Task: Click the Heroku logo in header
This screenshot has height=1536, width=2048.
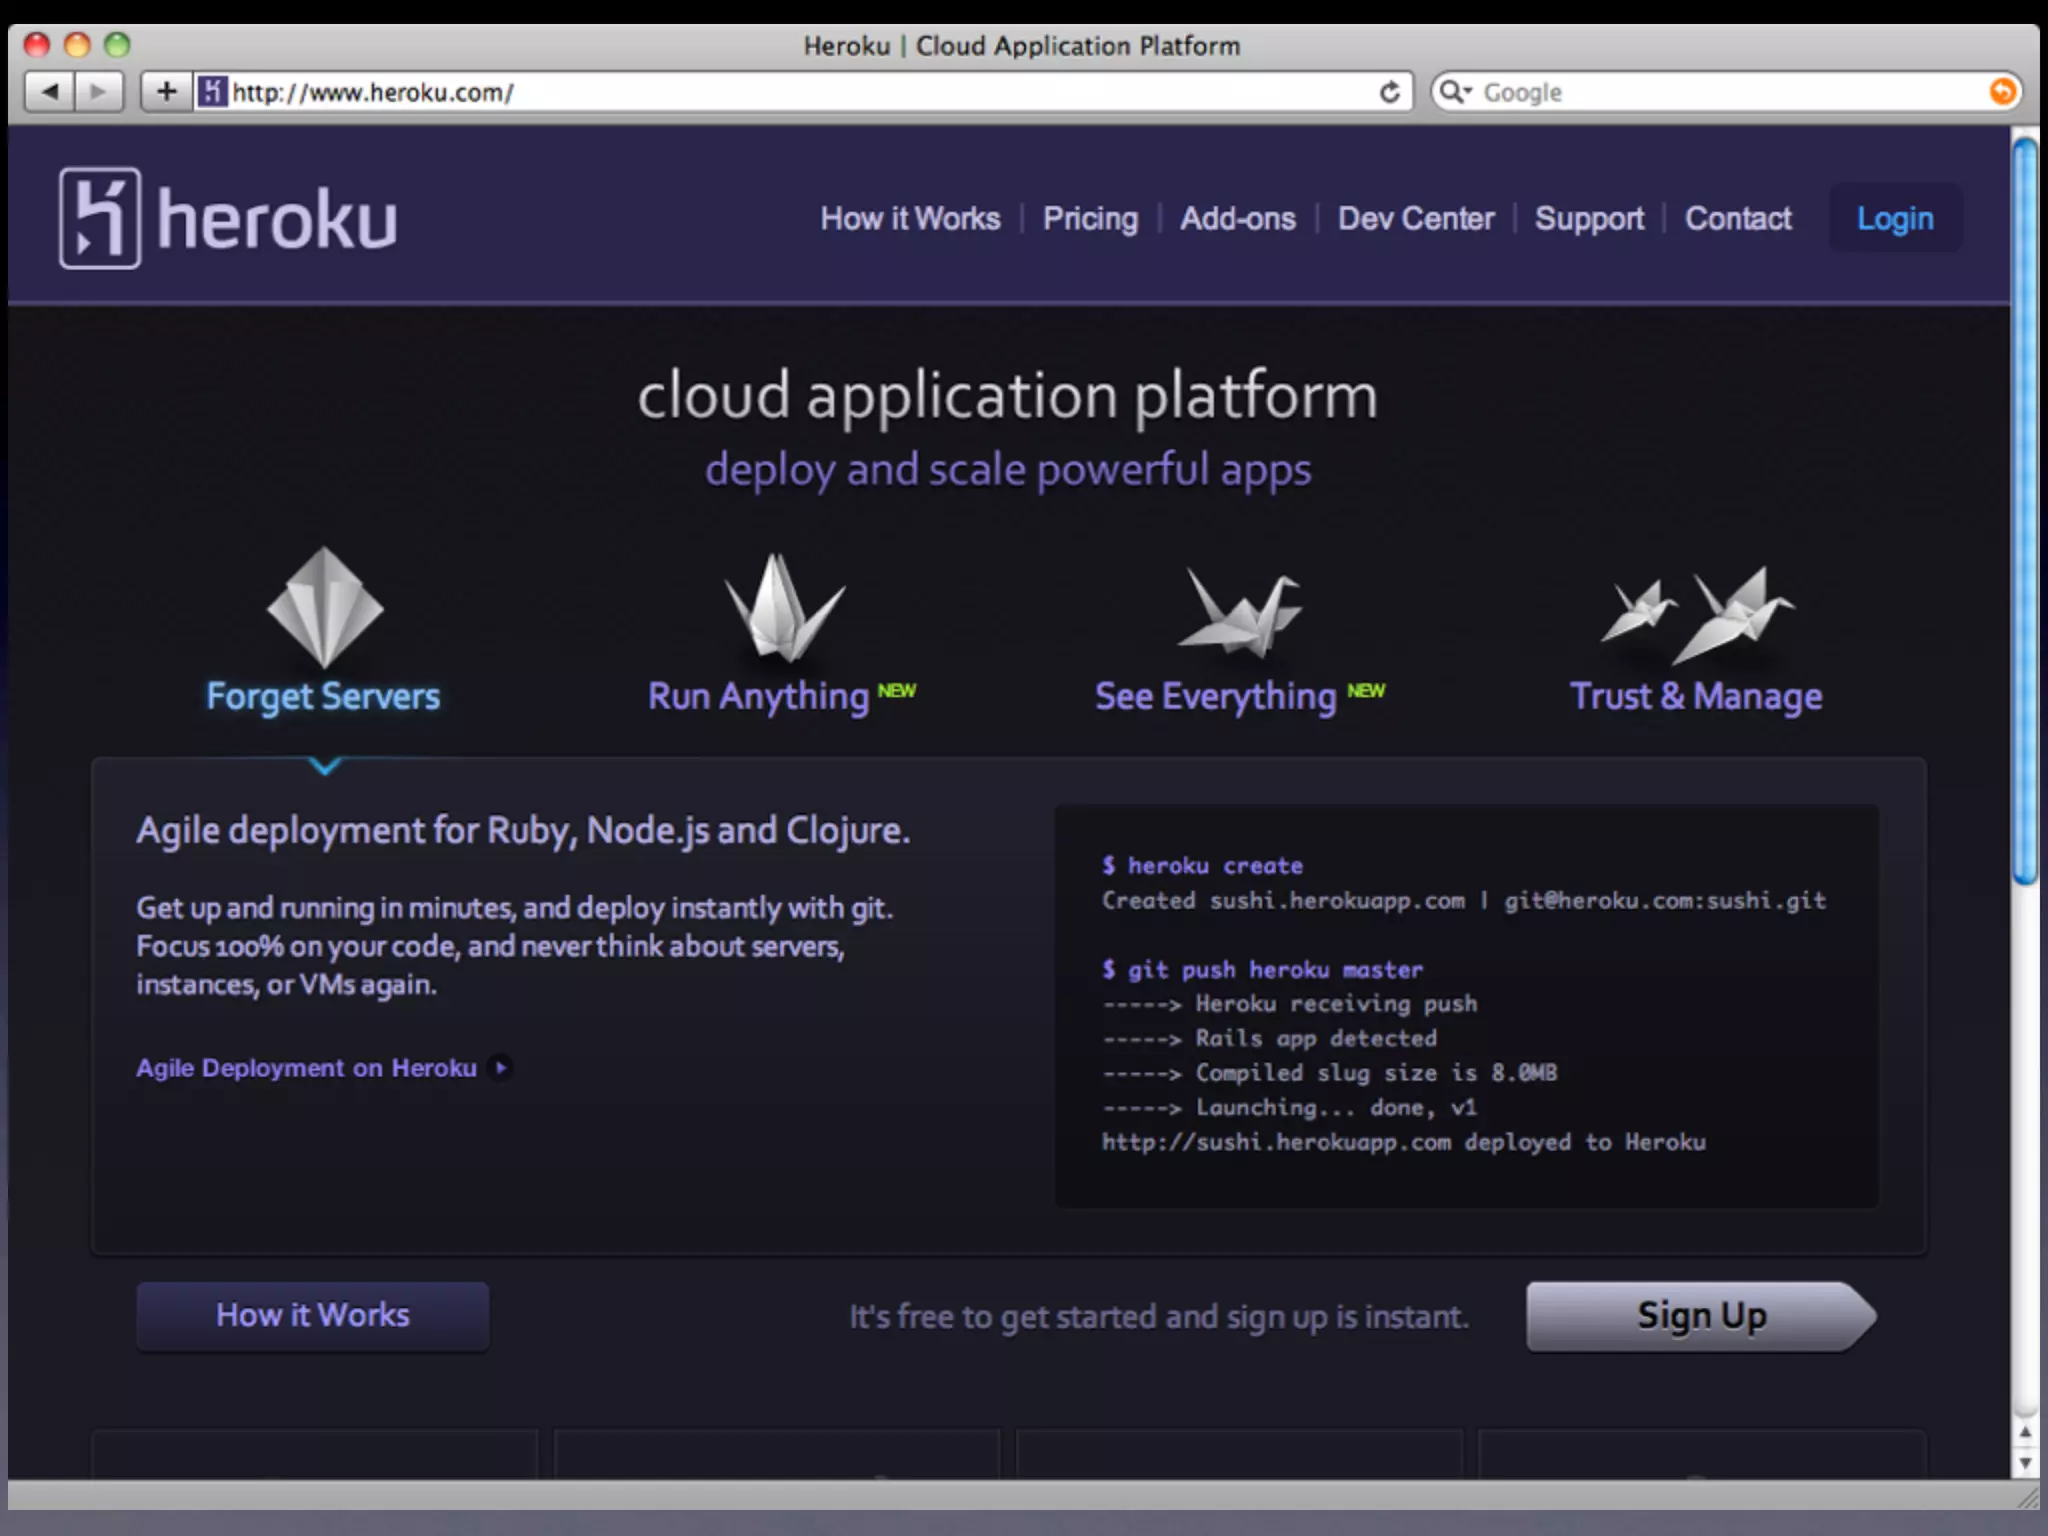Action: pos(228,218)
